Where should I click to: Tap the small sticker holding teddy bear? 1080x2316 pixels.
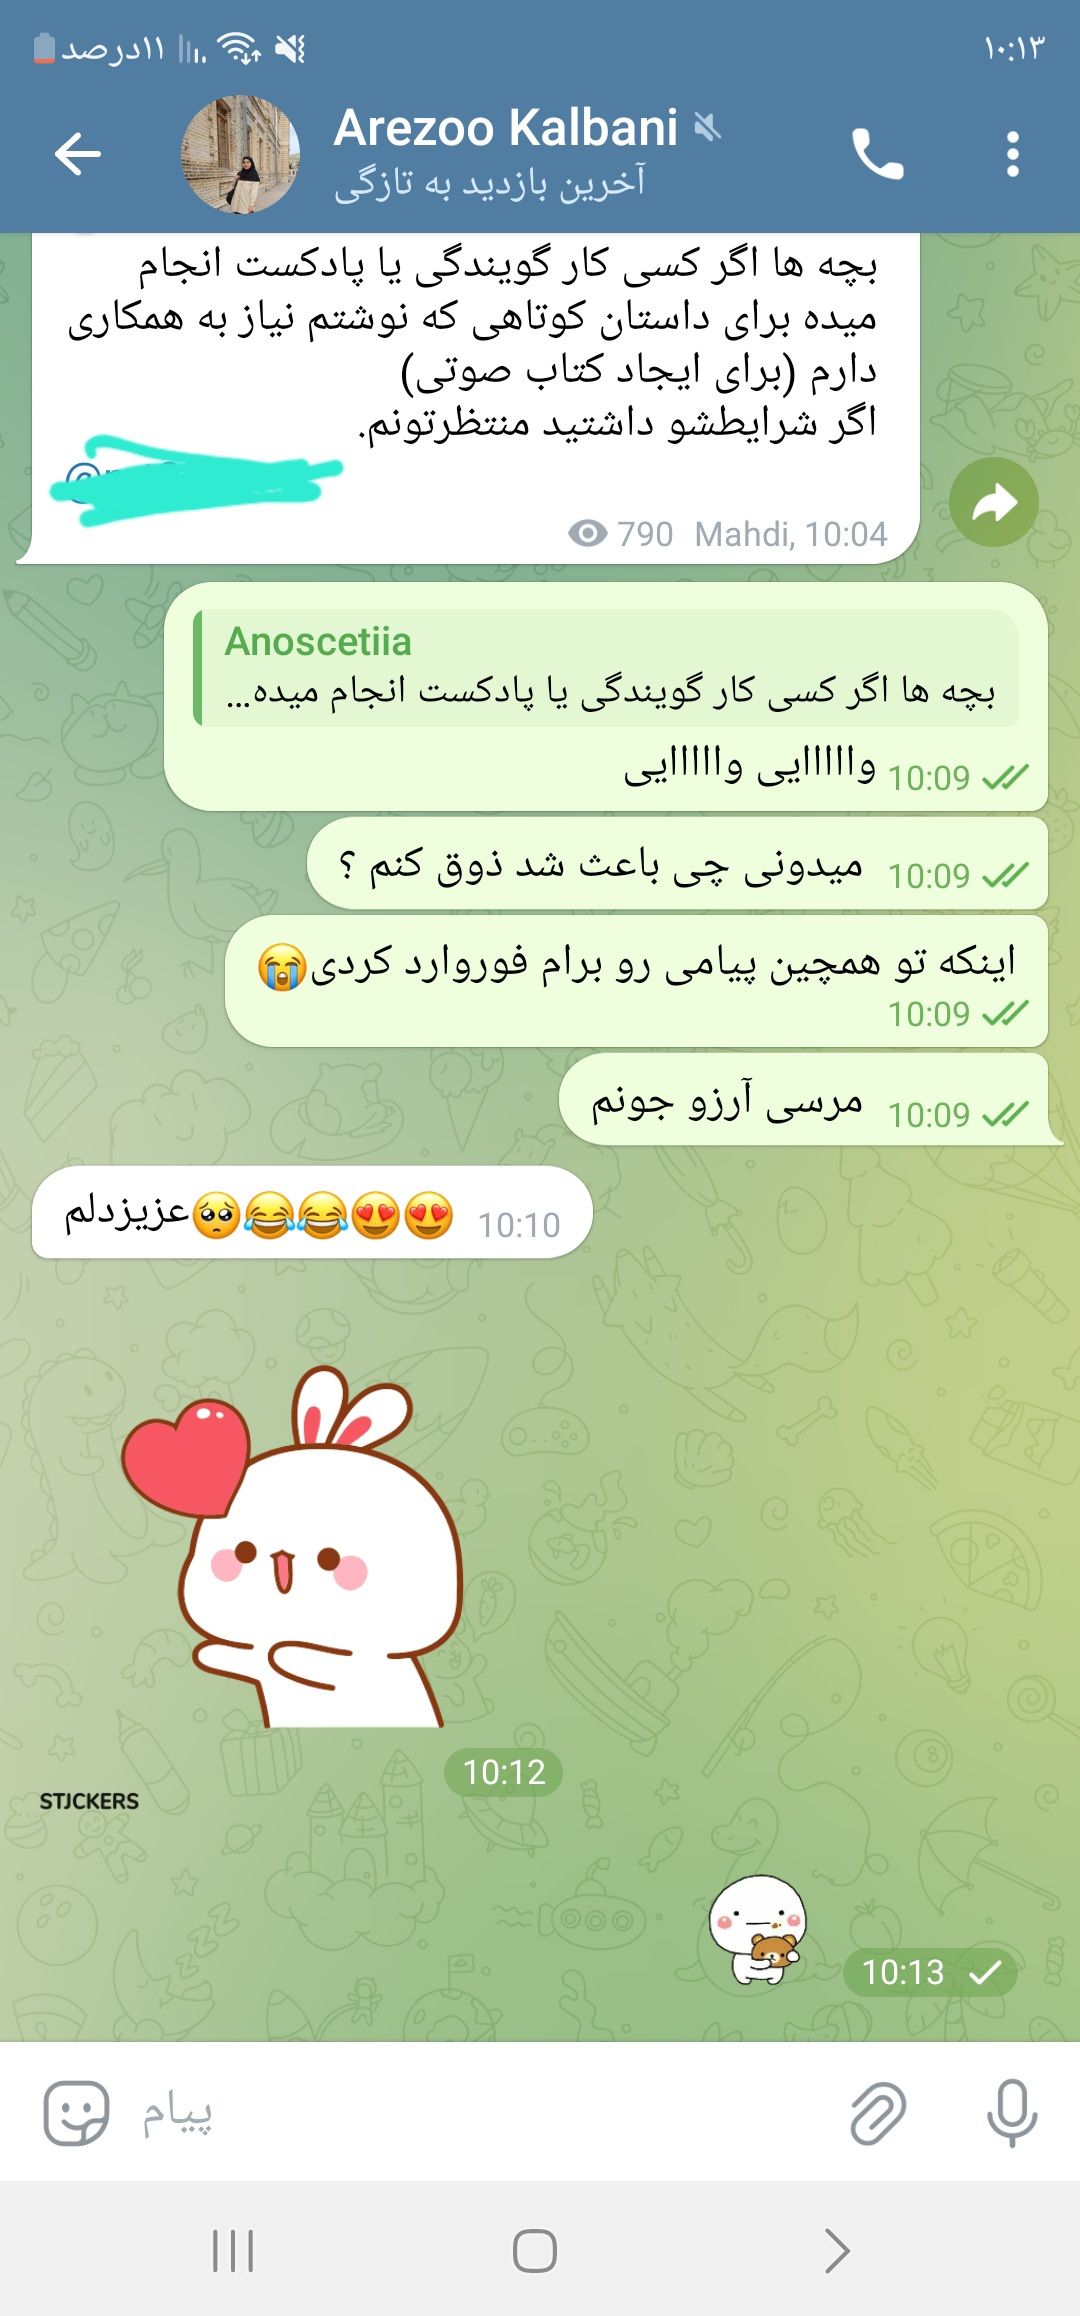758,1930
